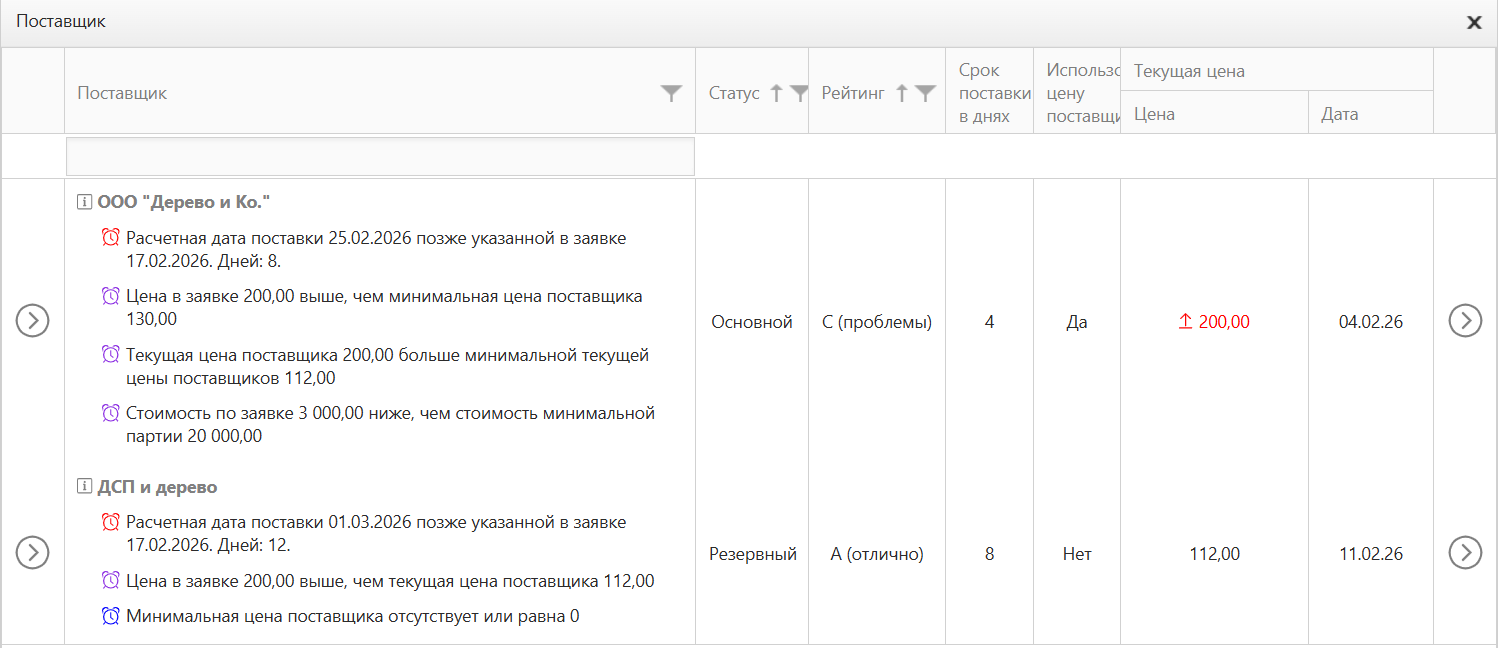
Task: Expand the right chevron of ДСП и дерево row
Action: coord(1465,553)
